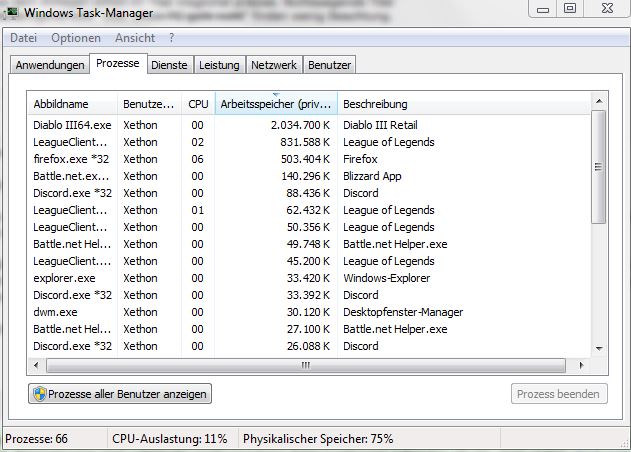This screenshot has width=631, height=452.
Task: Click the vertical scrollbar thumb
Action: pyautogui.click(x=599, y=167)
